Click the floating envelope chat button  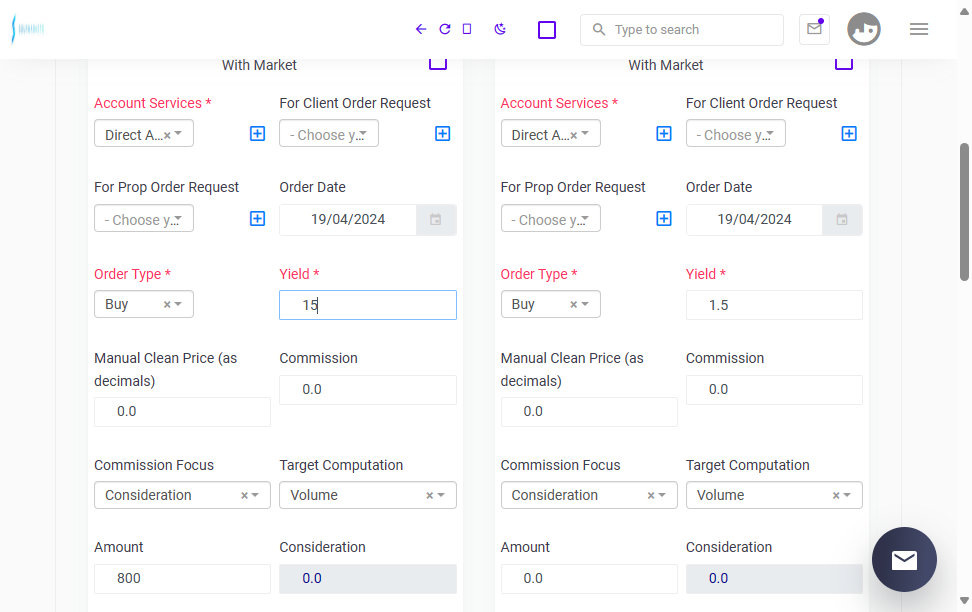coord(904,559)
